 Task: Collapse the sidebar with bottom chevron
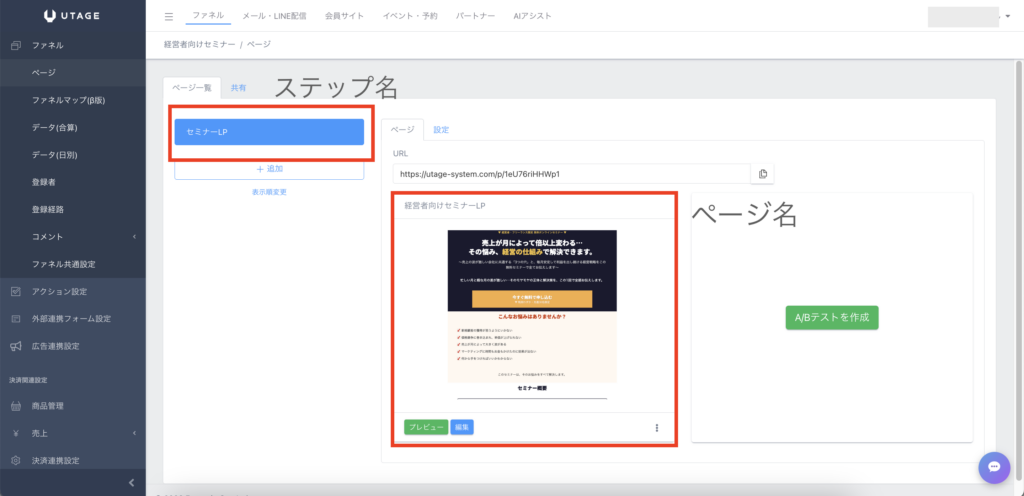click(131, 483)
